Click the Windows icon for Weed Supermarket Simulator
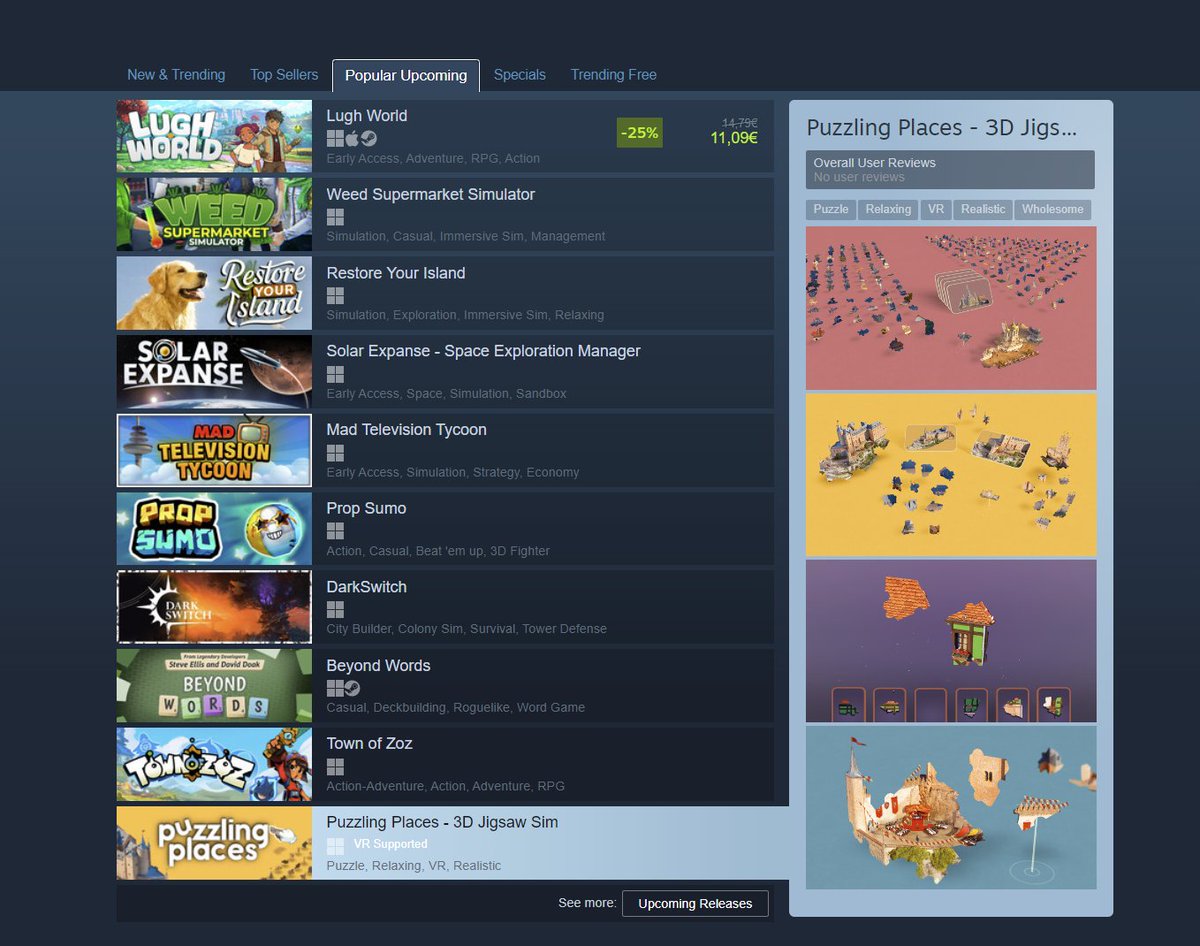1200x946 pixels. point(335,217)
